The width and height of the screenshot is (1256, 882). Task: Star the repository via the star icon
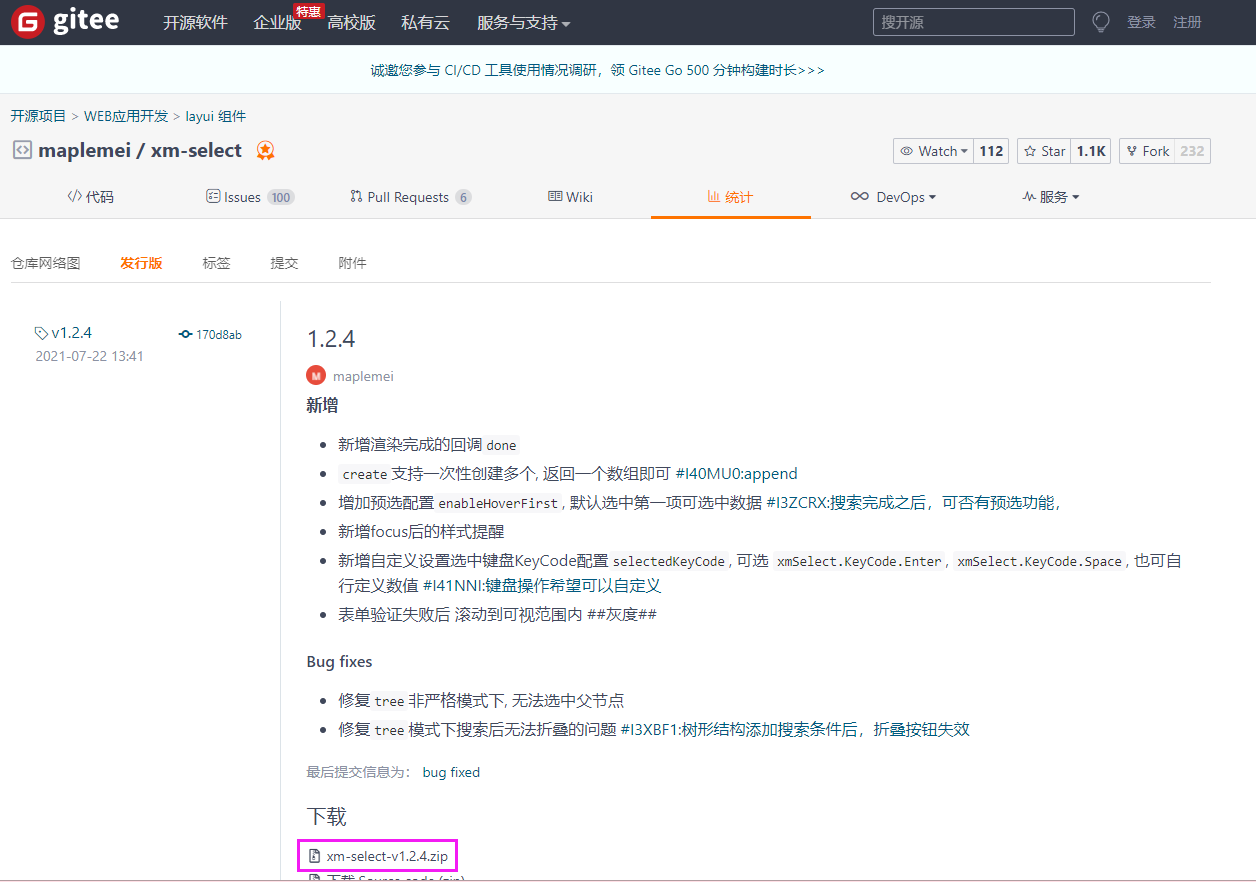tap(1029, 150)
